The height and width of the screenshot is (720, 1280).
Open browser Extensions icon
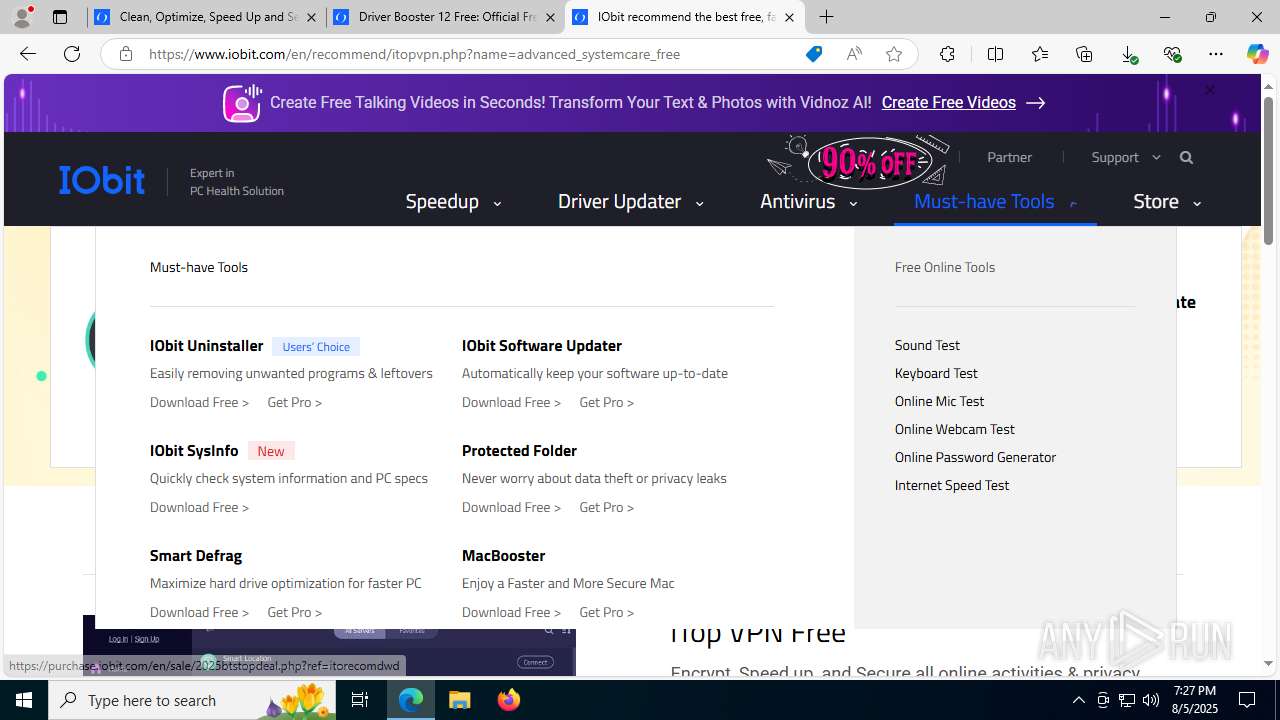point(947,54)
